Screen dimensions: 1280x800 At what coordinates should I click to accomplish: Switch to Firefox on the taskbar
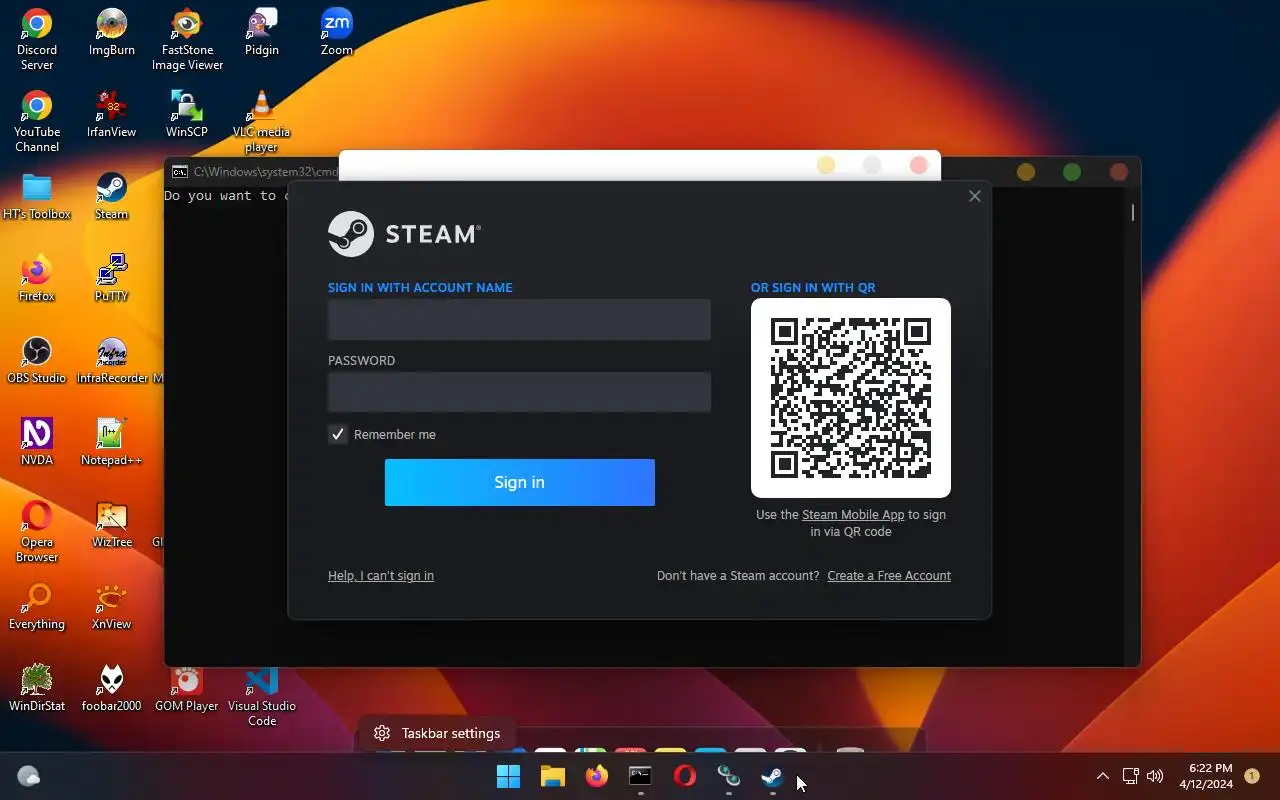click(597, 776)
